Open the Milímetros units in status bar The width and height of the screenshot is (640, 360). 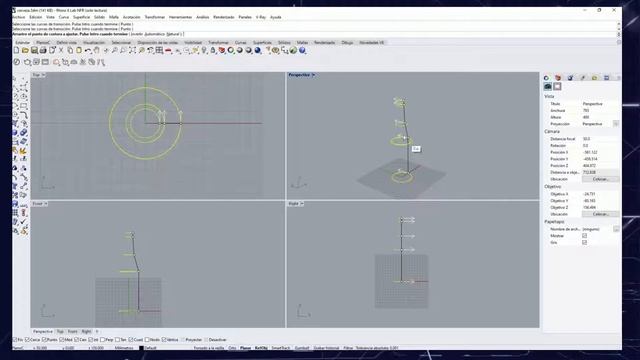tap(124, 348)
